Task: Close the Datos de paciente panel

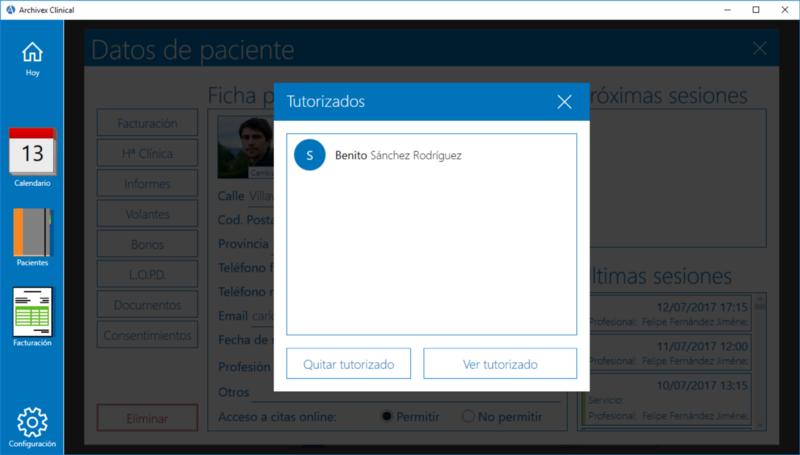Action: [760, 48]
